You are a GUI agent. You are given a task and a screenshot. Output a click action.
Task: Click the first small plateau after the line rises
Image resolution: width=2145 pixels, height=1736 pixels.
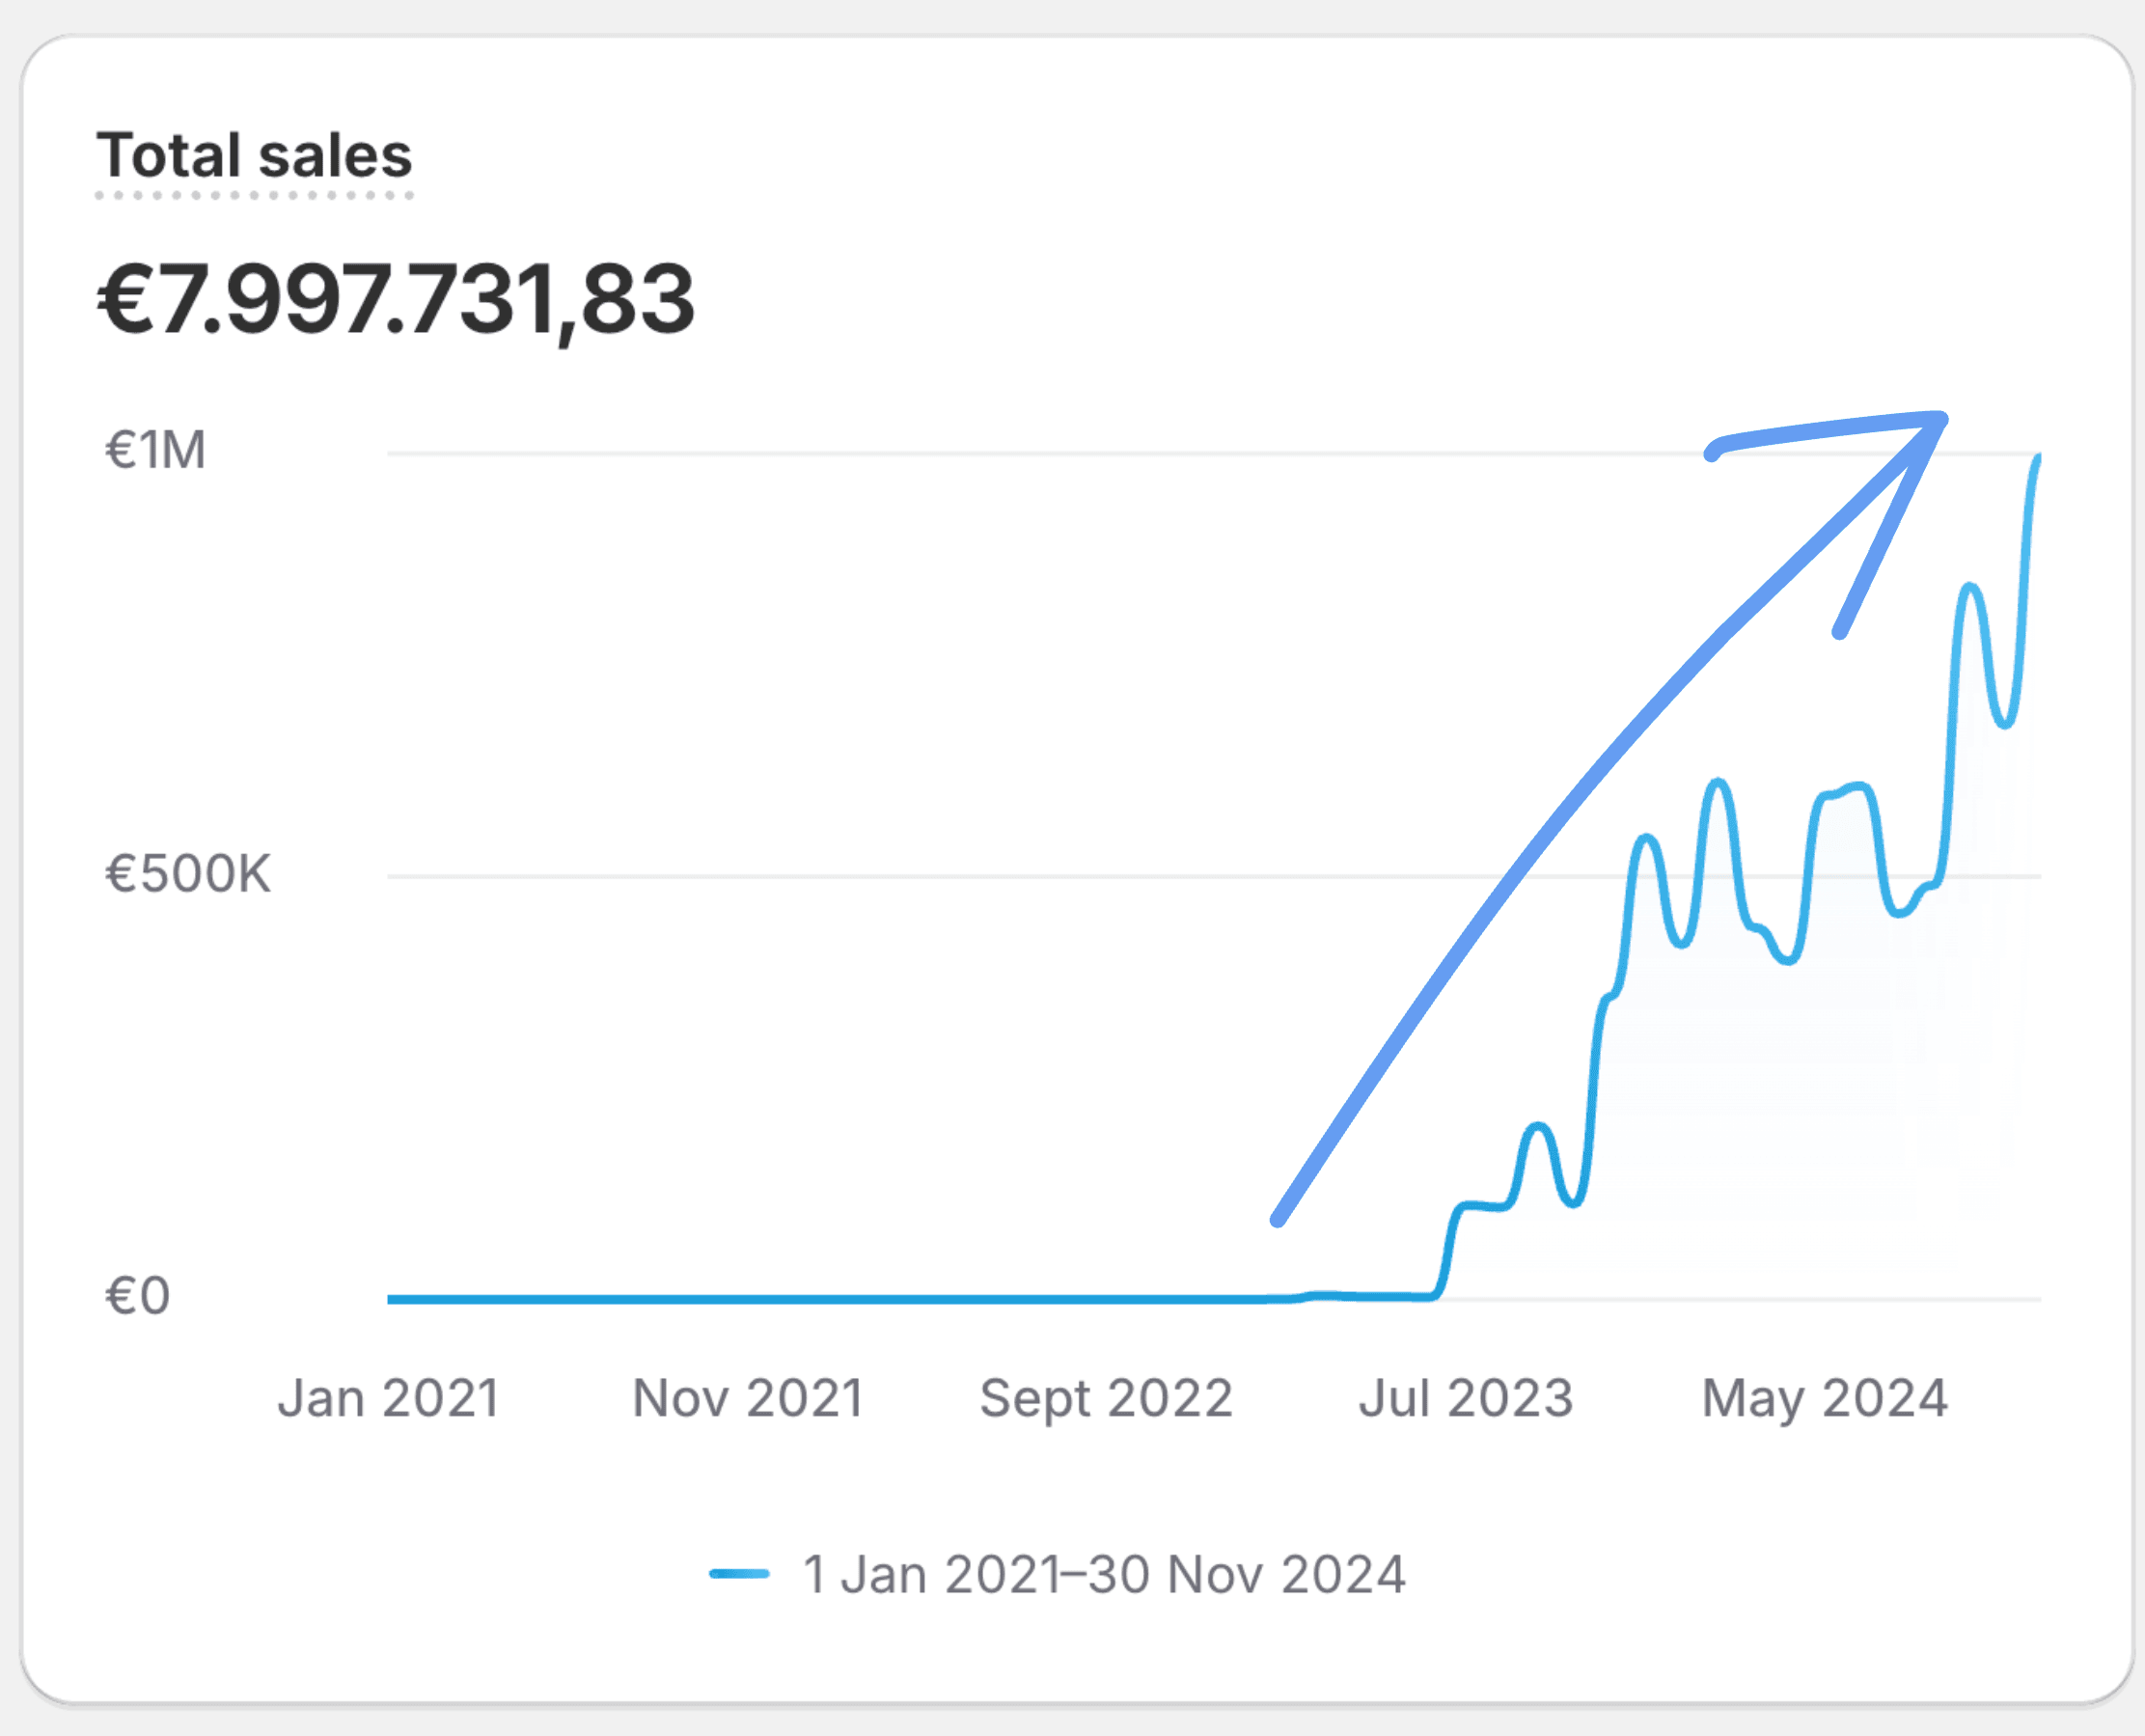(x=1483, y=1206)
